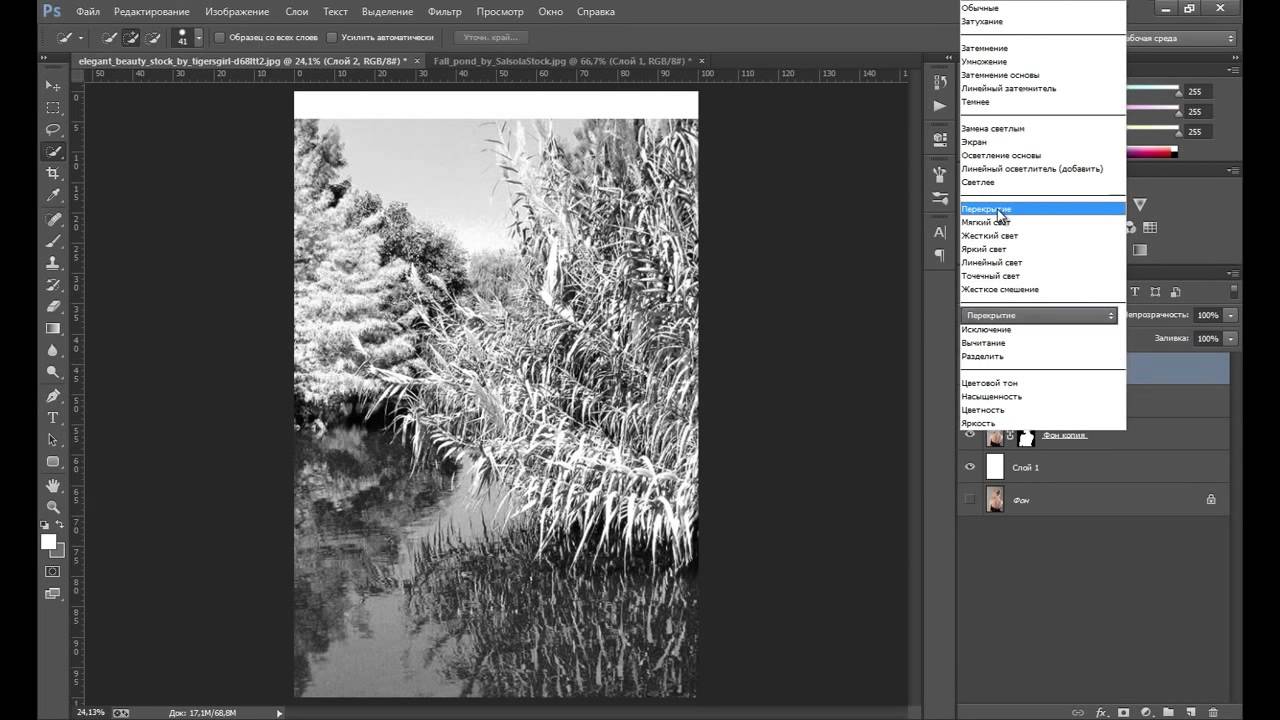Hide the 'Слой 1' layer
Viewport: 1280px width, 720px height.
point(969,467)
